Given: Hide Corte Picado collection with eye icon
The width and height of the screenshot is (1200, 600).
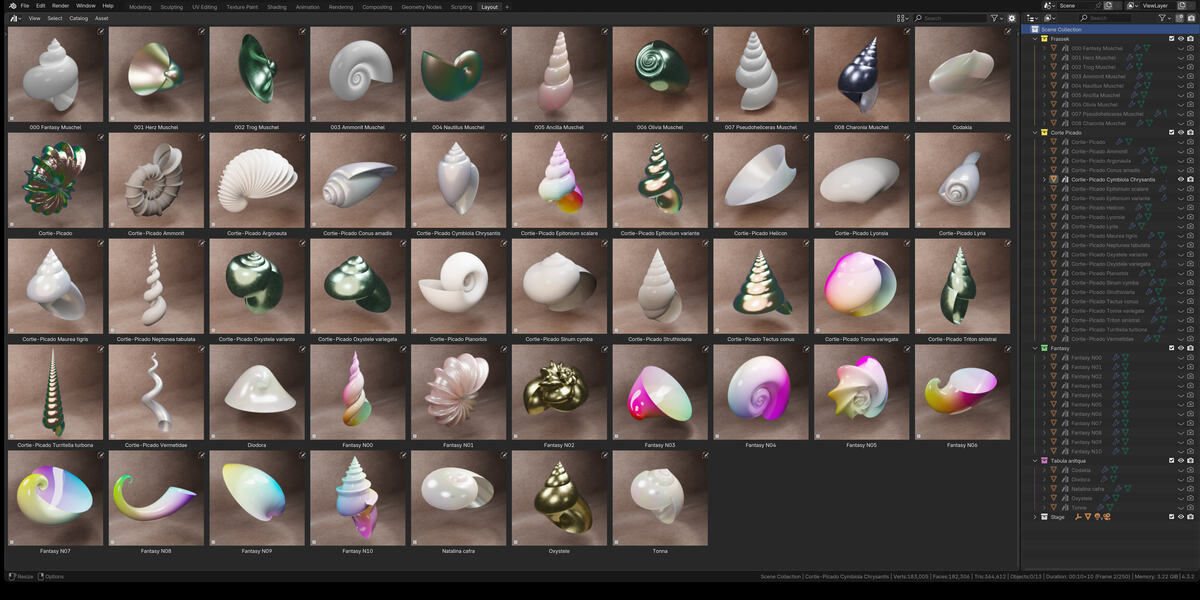Looking at the screenshot, I should click(1181, 133).
